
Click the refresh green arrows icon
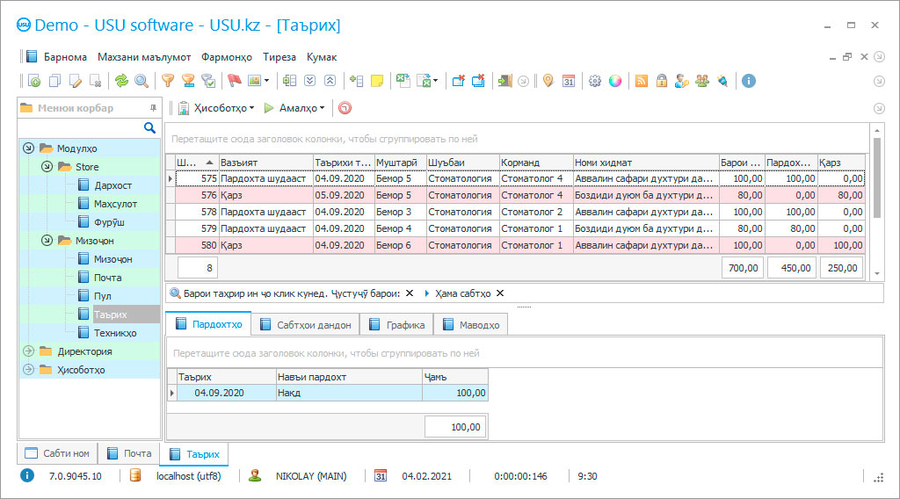point(121,81)
